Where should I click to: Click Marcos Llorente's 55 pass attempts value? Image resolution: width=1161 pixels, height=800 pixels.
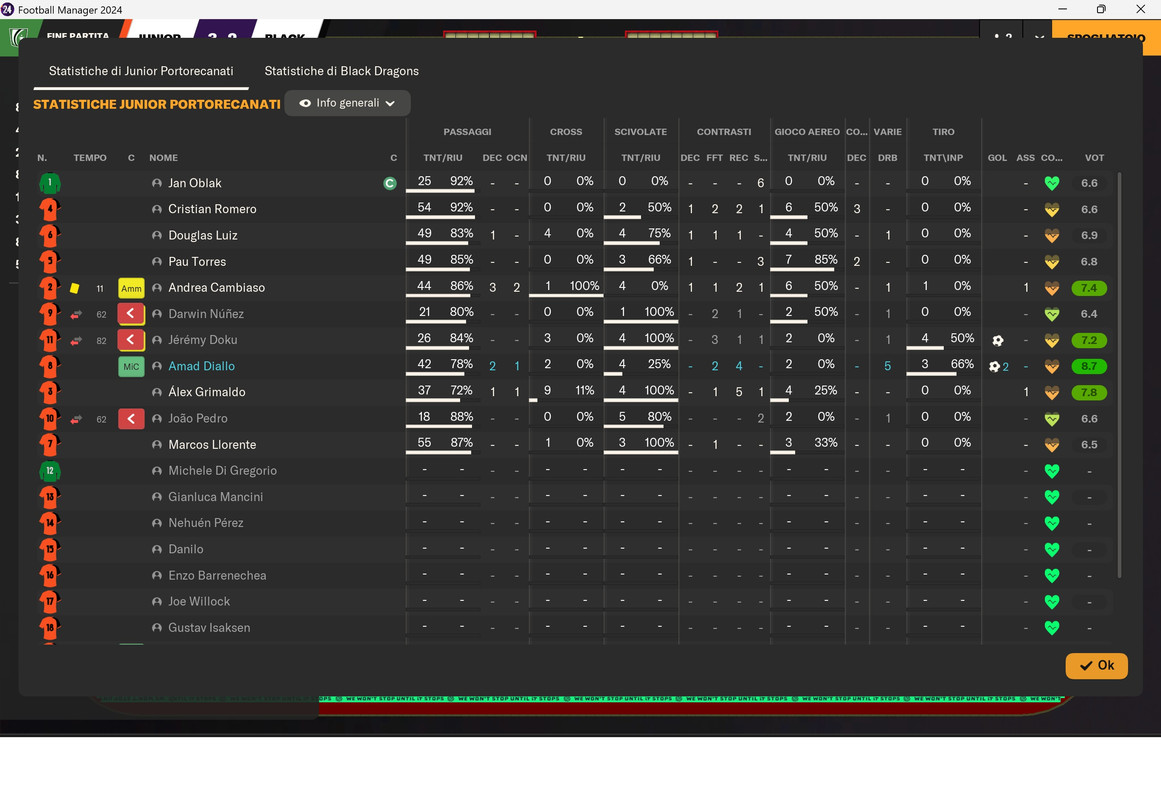[424, 443]
